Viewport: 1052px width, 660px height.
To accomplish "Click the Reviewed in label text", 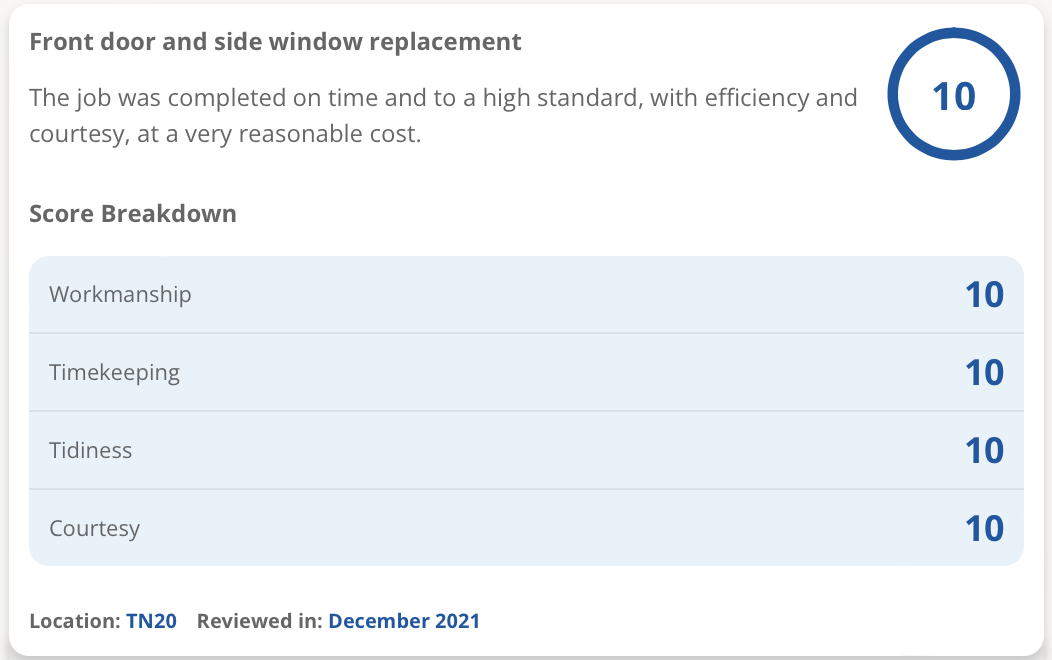I will [x=260, y=621].
